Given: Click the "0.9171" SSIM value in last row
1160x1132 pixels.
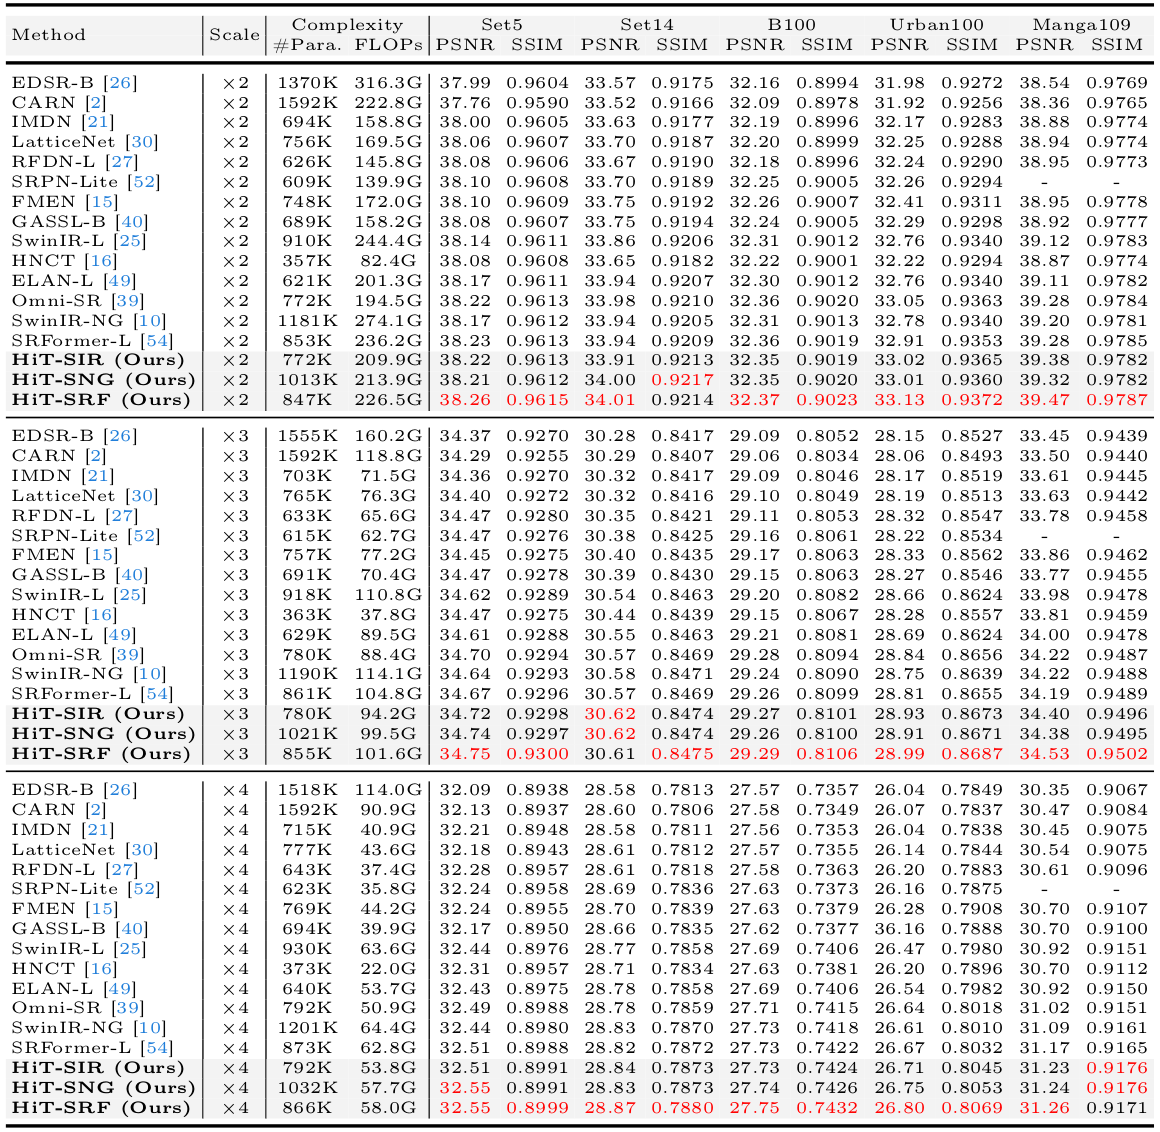Looking at the screenshot, I should pyautogui.click(x=1117, y=1108).
